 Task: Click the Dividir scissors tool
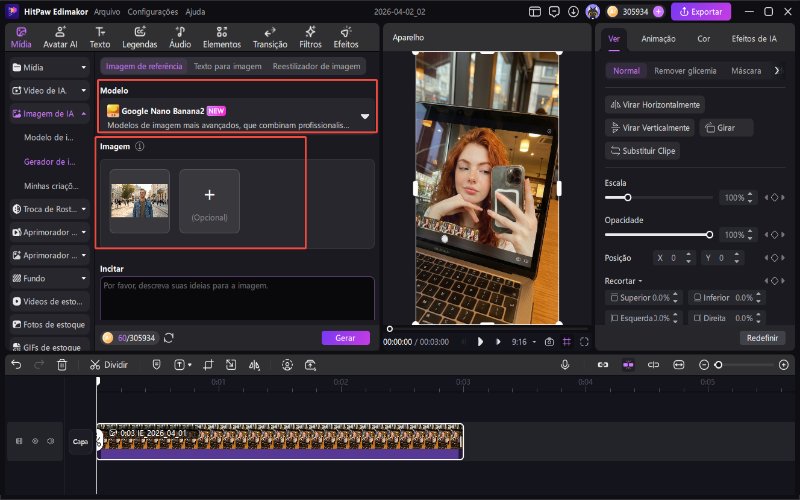108,365
